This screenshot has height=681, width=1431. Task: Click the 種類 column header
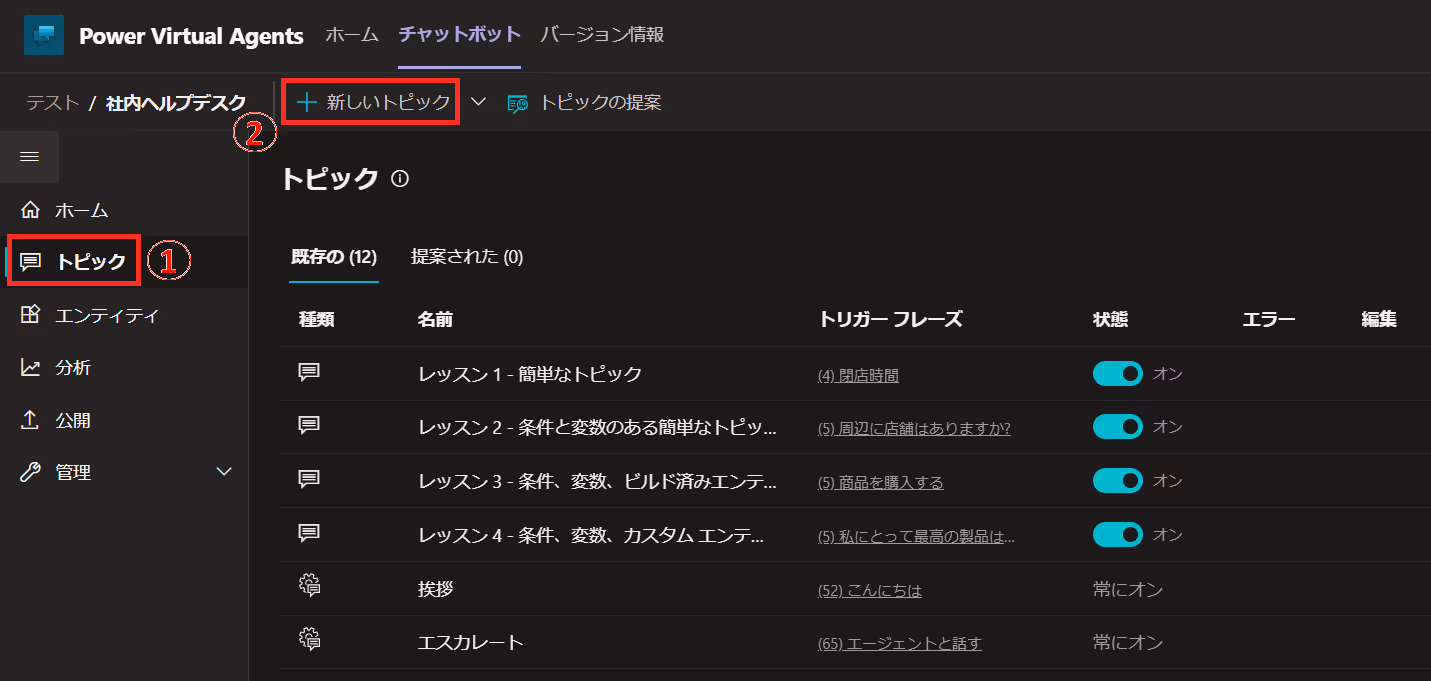[x=316, y=319]
